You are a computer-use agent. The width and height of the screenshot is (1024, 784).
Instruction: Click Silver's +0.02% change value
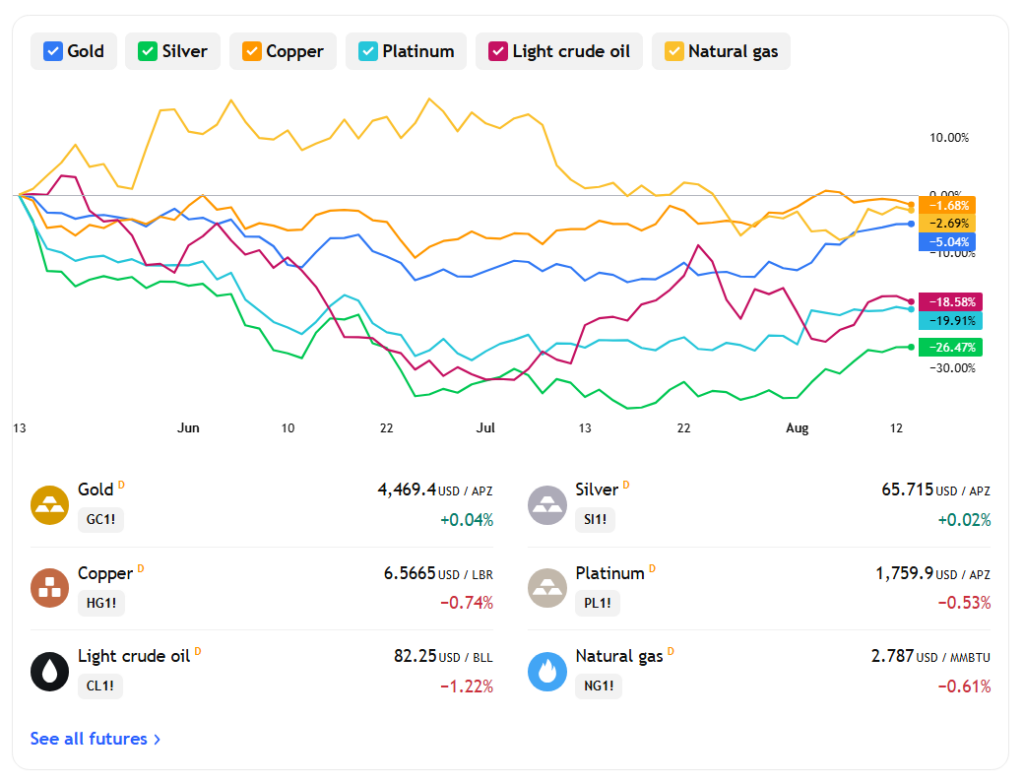coord(964,520)
